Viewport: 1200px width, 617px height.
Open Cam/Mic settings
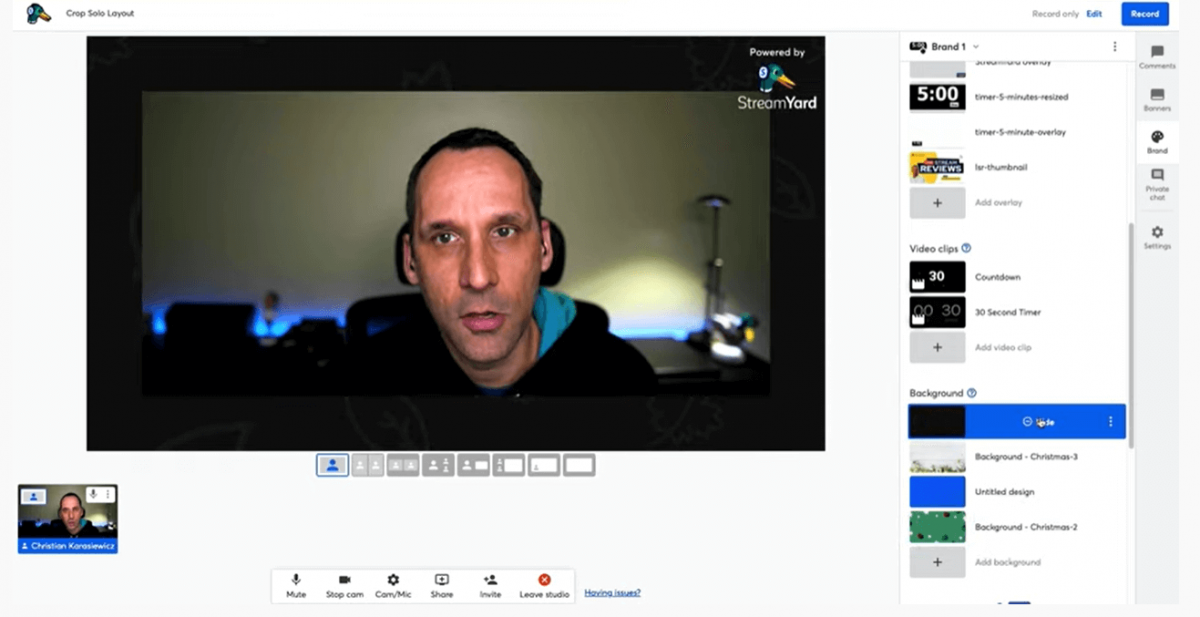coord(393,586)
